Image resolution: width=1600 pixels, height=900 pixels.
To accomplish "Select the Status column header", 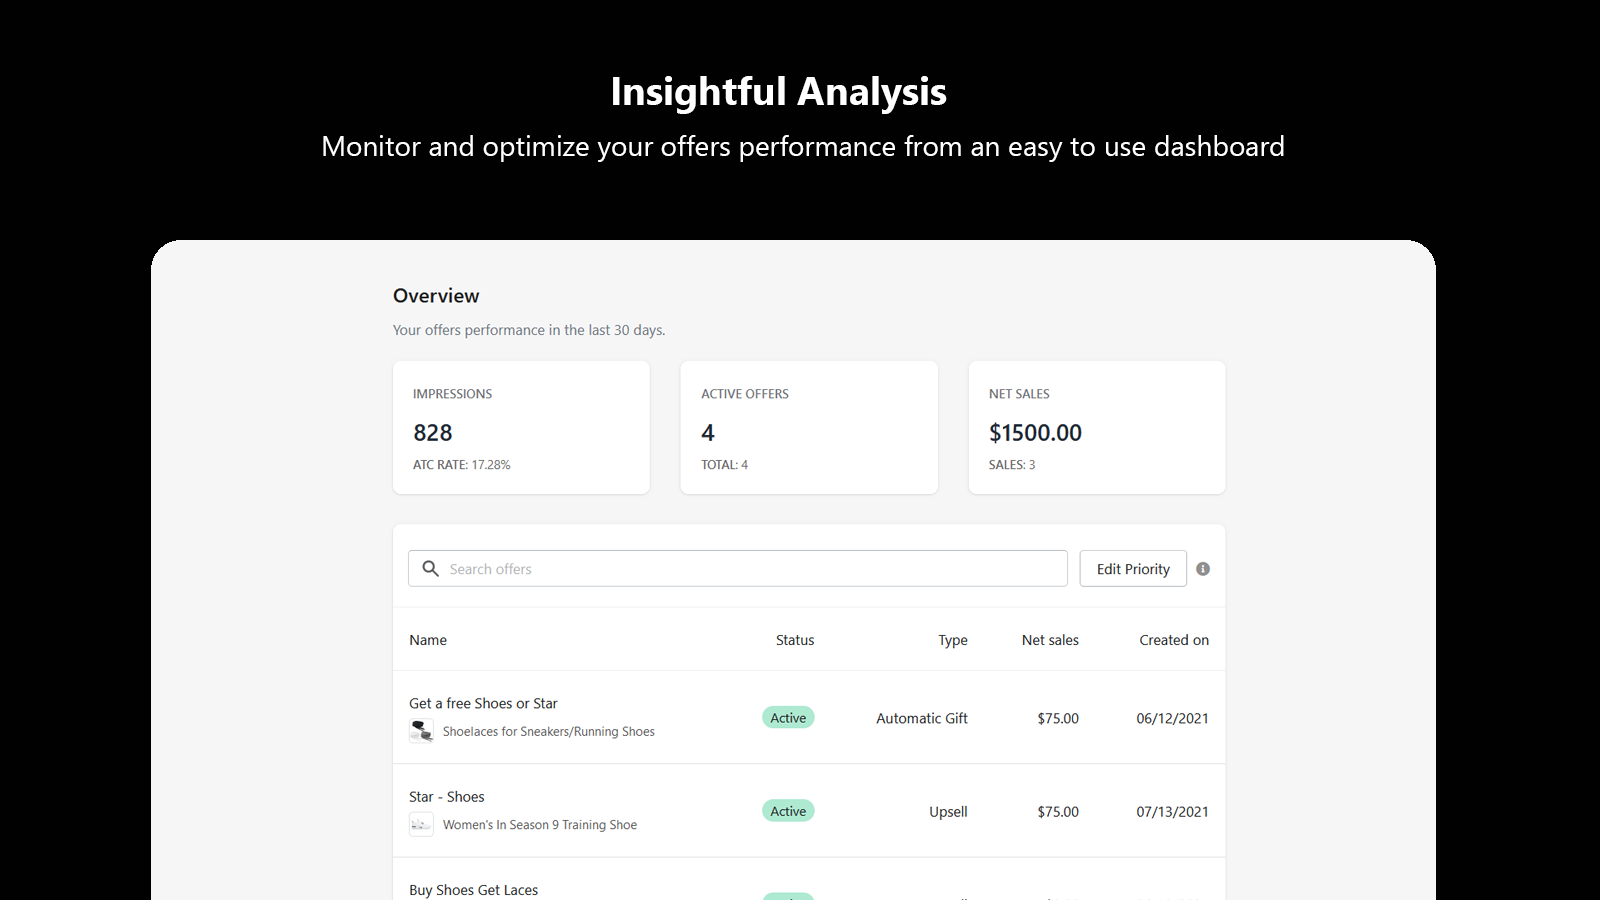I will 795,640.
